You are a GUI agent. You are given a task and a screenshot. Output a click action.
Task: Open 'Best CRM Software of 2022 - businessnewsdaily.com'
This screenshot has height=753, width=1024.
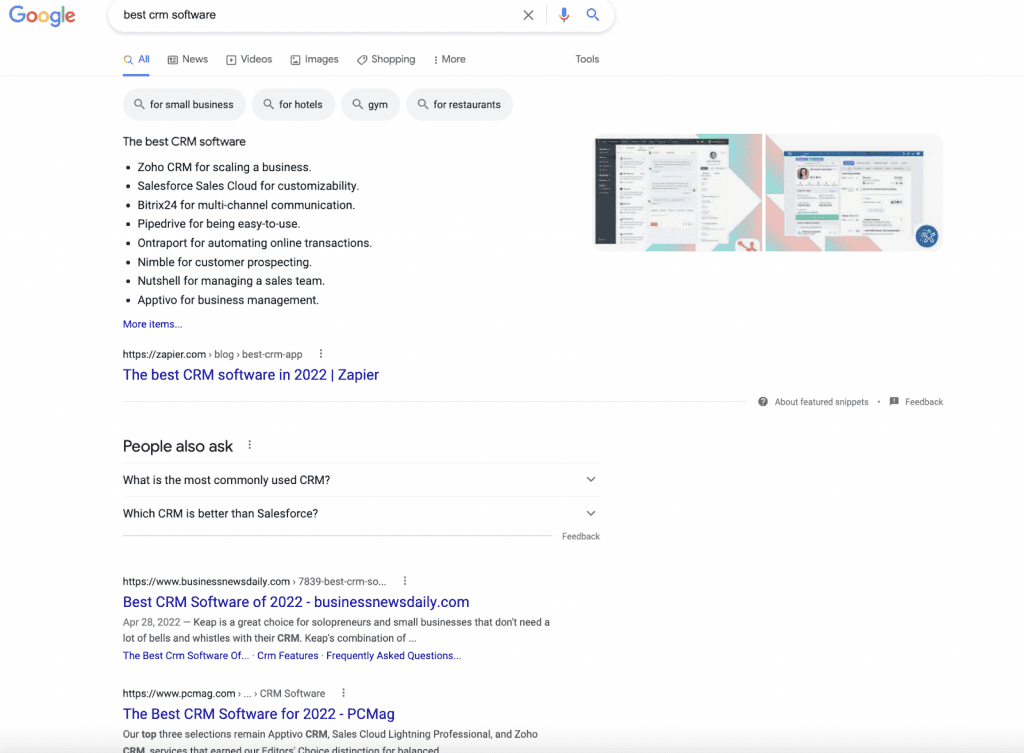click(296, 602)
